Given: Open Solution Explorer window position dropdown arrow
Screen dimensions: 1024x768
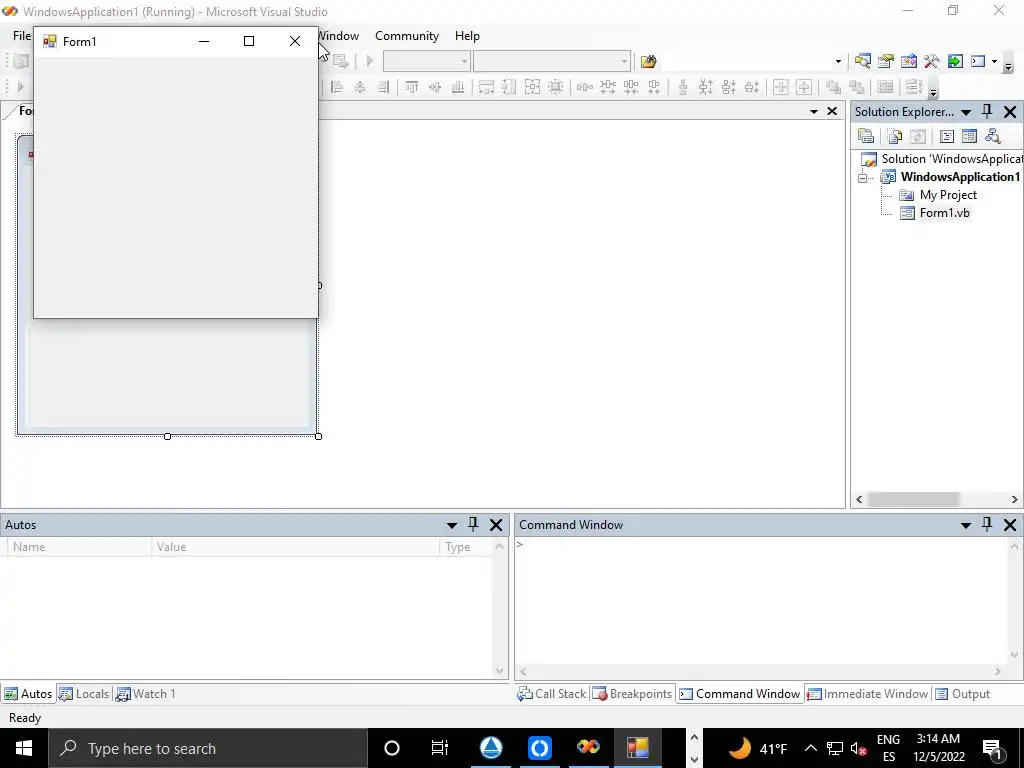Looking at the screenshot, I should 966,112.
